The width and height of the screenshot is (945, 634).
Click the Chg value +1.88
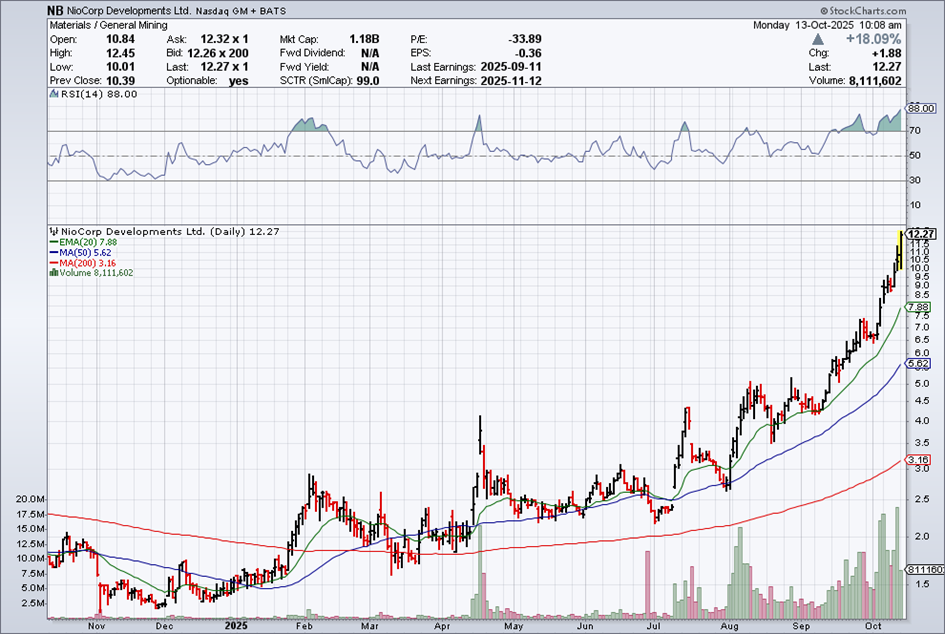(887, 53)
